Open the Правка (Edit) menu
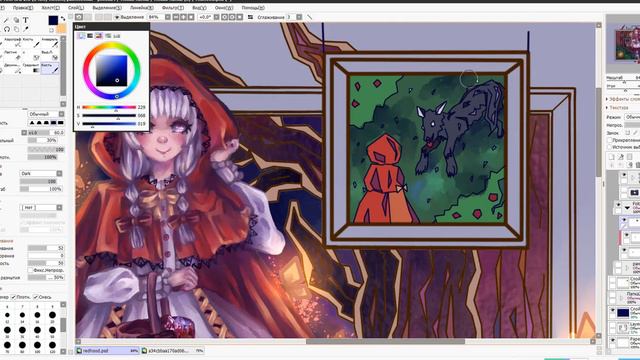Viewport: 640px width, 360px height. click(x=22, y=8)
